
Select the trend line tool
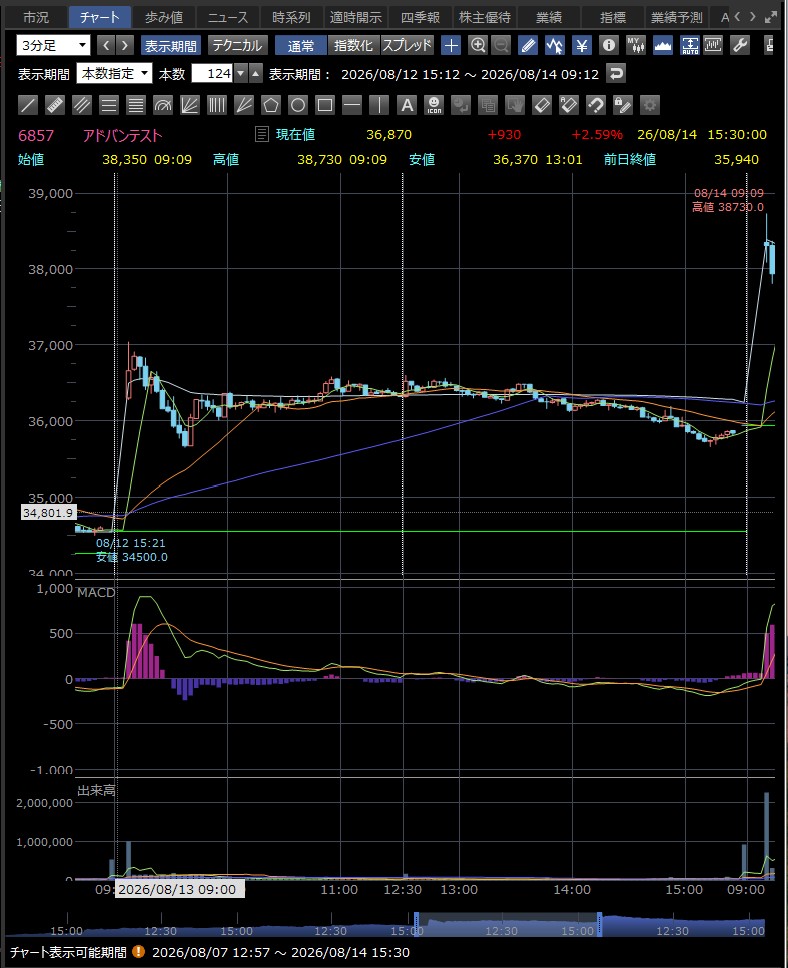click(28, 105)
